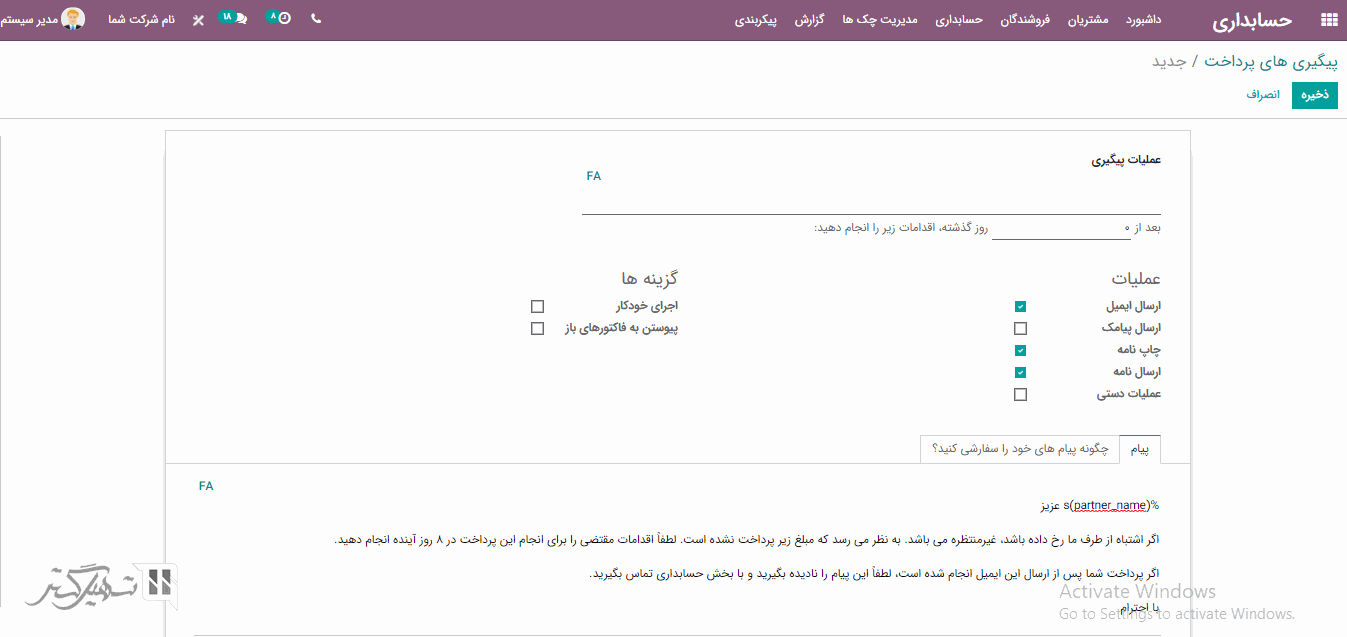Expand the پیکربندی menu

click(x=756, y=20)
